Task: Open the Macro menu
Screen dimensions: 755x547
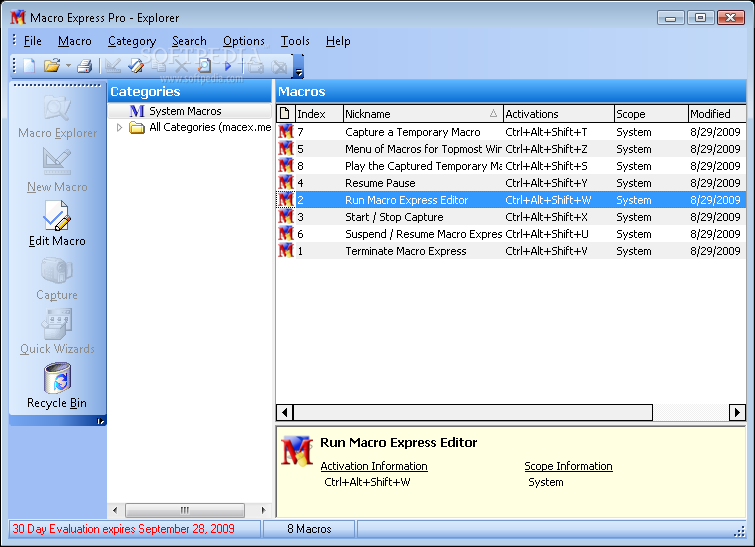Action: (x=75, y=41)
